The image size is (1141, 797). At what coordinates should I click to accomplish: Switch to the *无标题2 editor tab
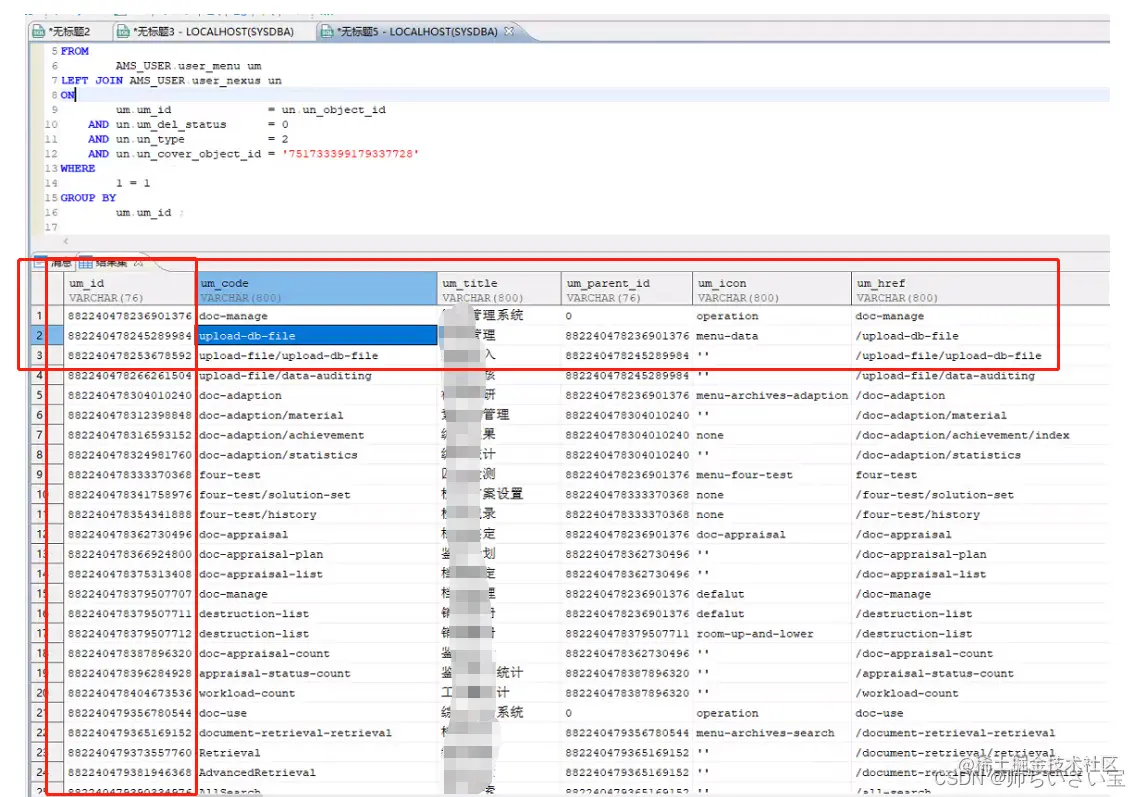tap(62, 31)
